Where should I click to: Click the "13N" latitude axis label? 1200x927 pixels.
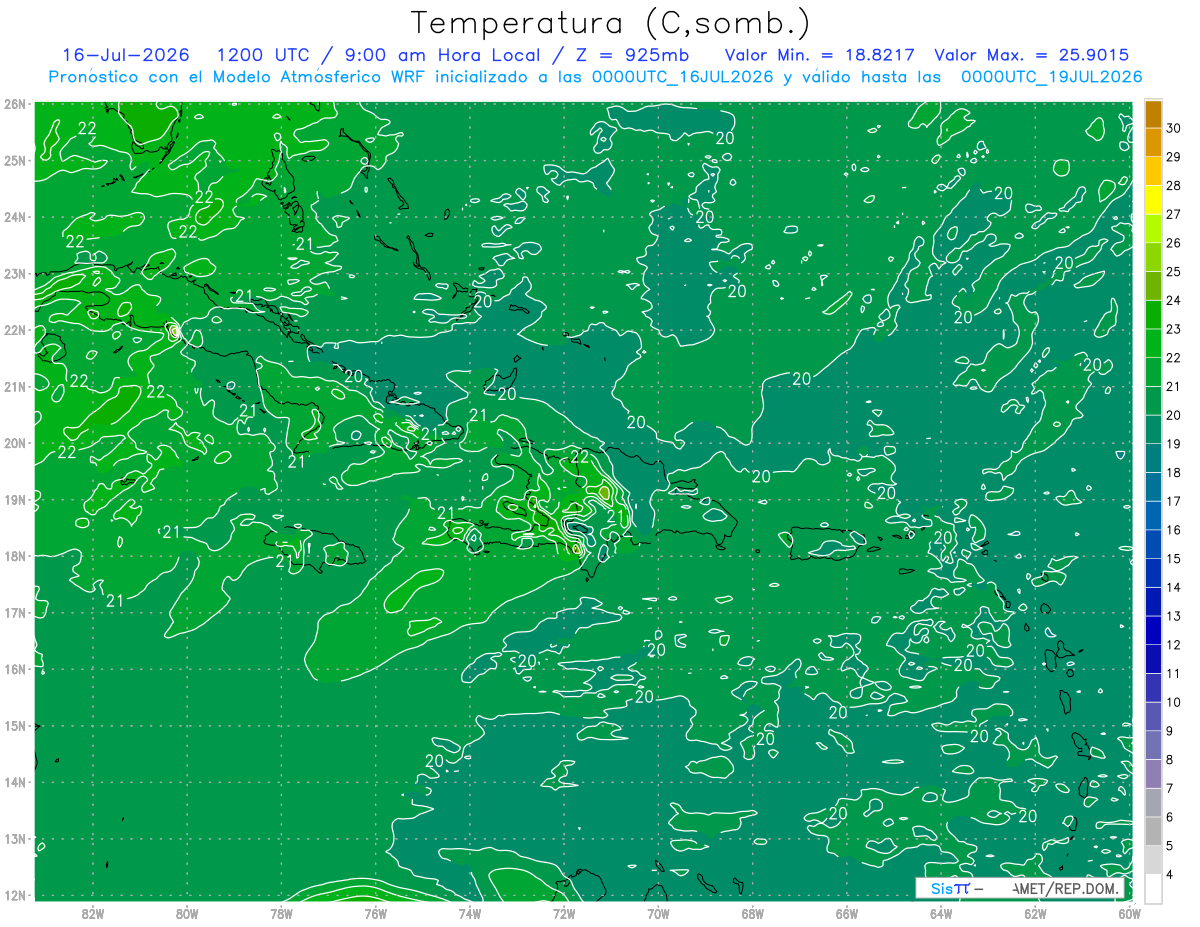tap(15, 838)
